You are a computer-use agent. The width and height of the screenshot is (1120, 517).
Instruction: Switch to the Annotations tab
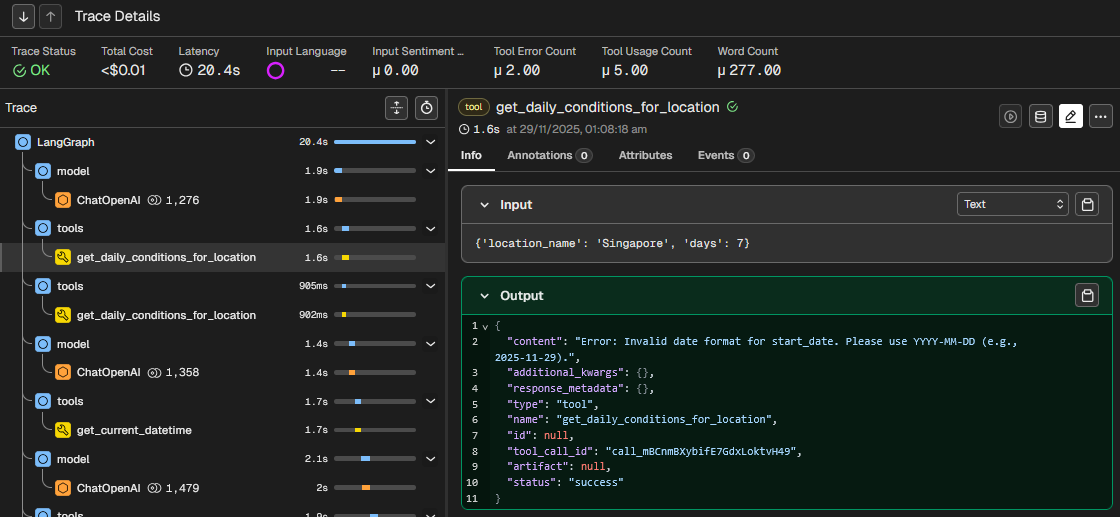549,155
